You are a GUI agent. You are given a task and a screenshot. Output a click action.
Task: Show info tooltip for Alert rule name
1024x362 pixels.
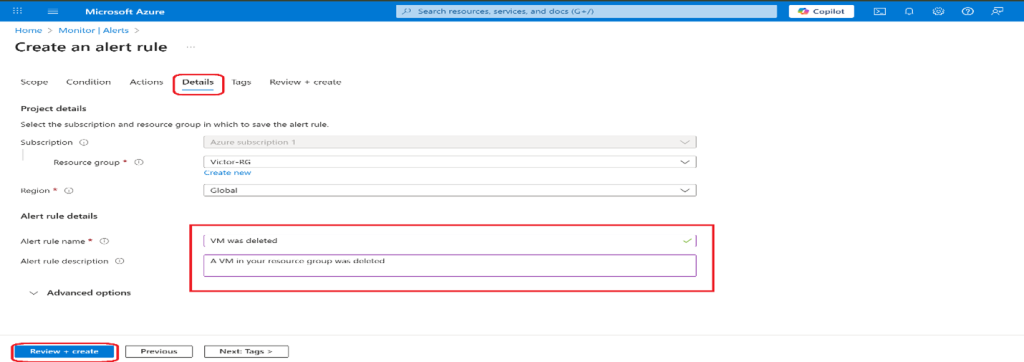pyautogui.click(x=104, y=241)
